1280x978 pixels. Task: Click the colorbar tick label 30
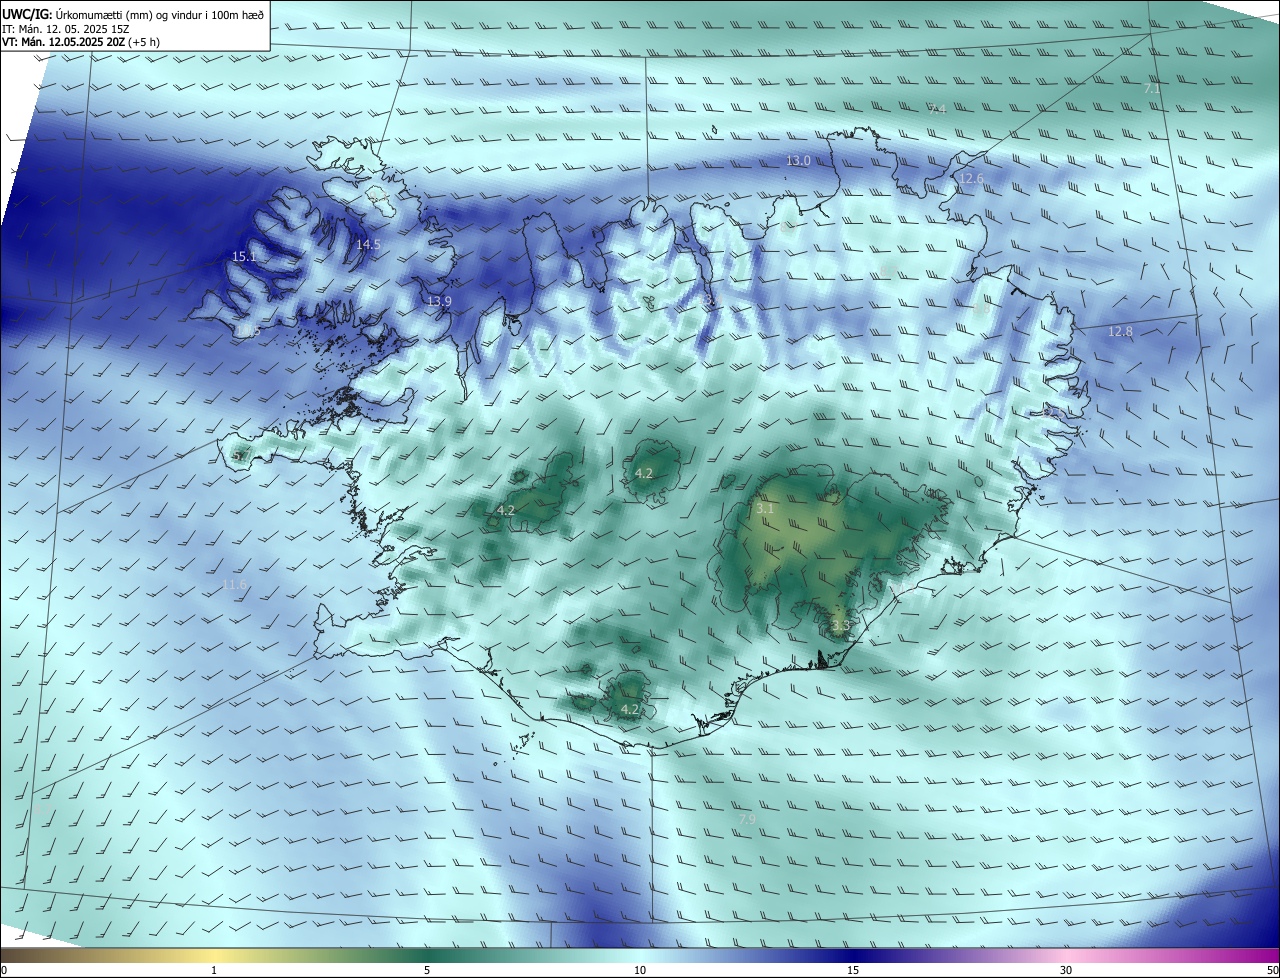[1066, 970]
